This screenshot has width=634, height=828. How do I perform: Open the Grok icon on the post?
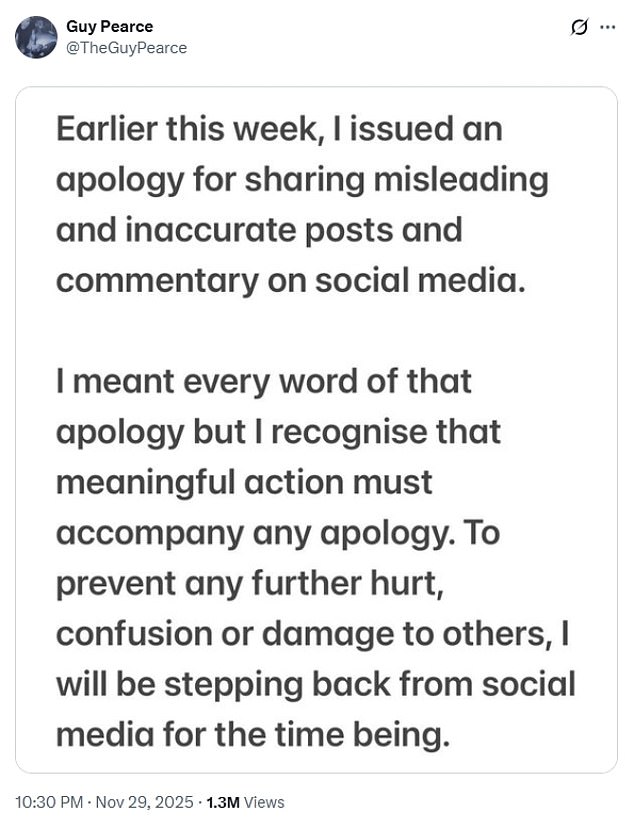coord(579,28)
